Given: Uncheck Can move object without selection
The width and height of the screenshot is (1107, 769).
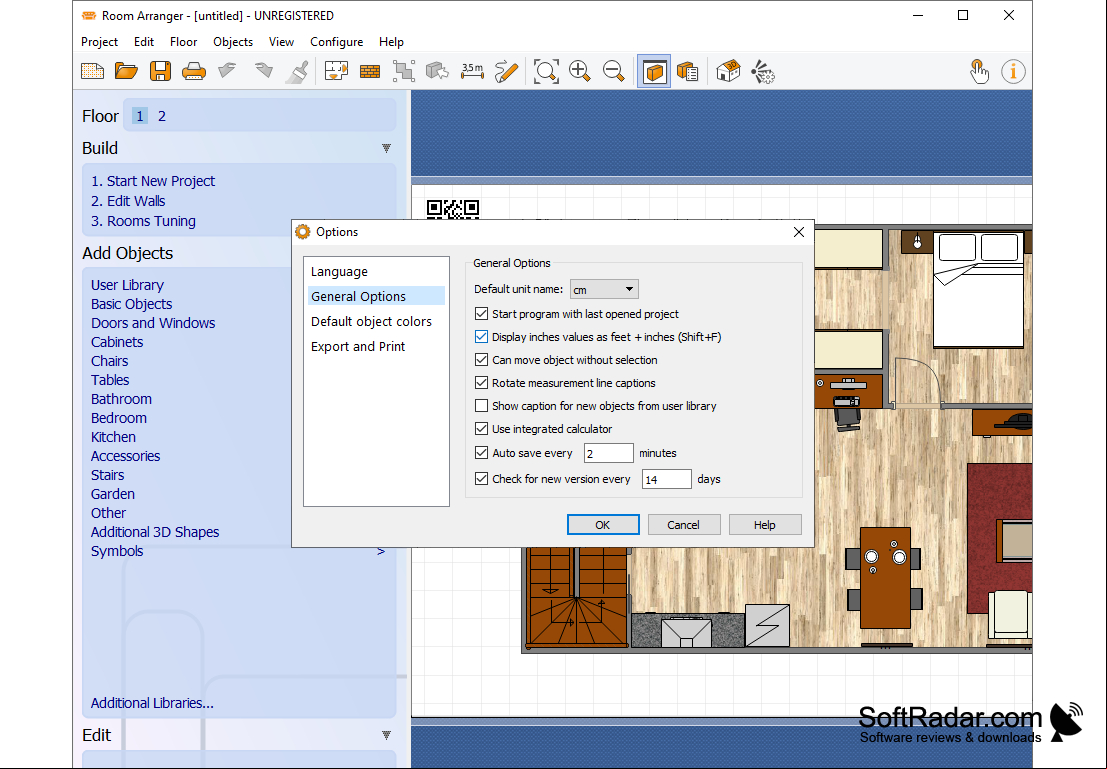Looking at the screenshot, I should [481, 359].
